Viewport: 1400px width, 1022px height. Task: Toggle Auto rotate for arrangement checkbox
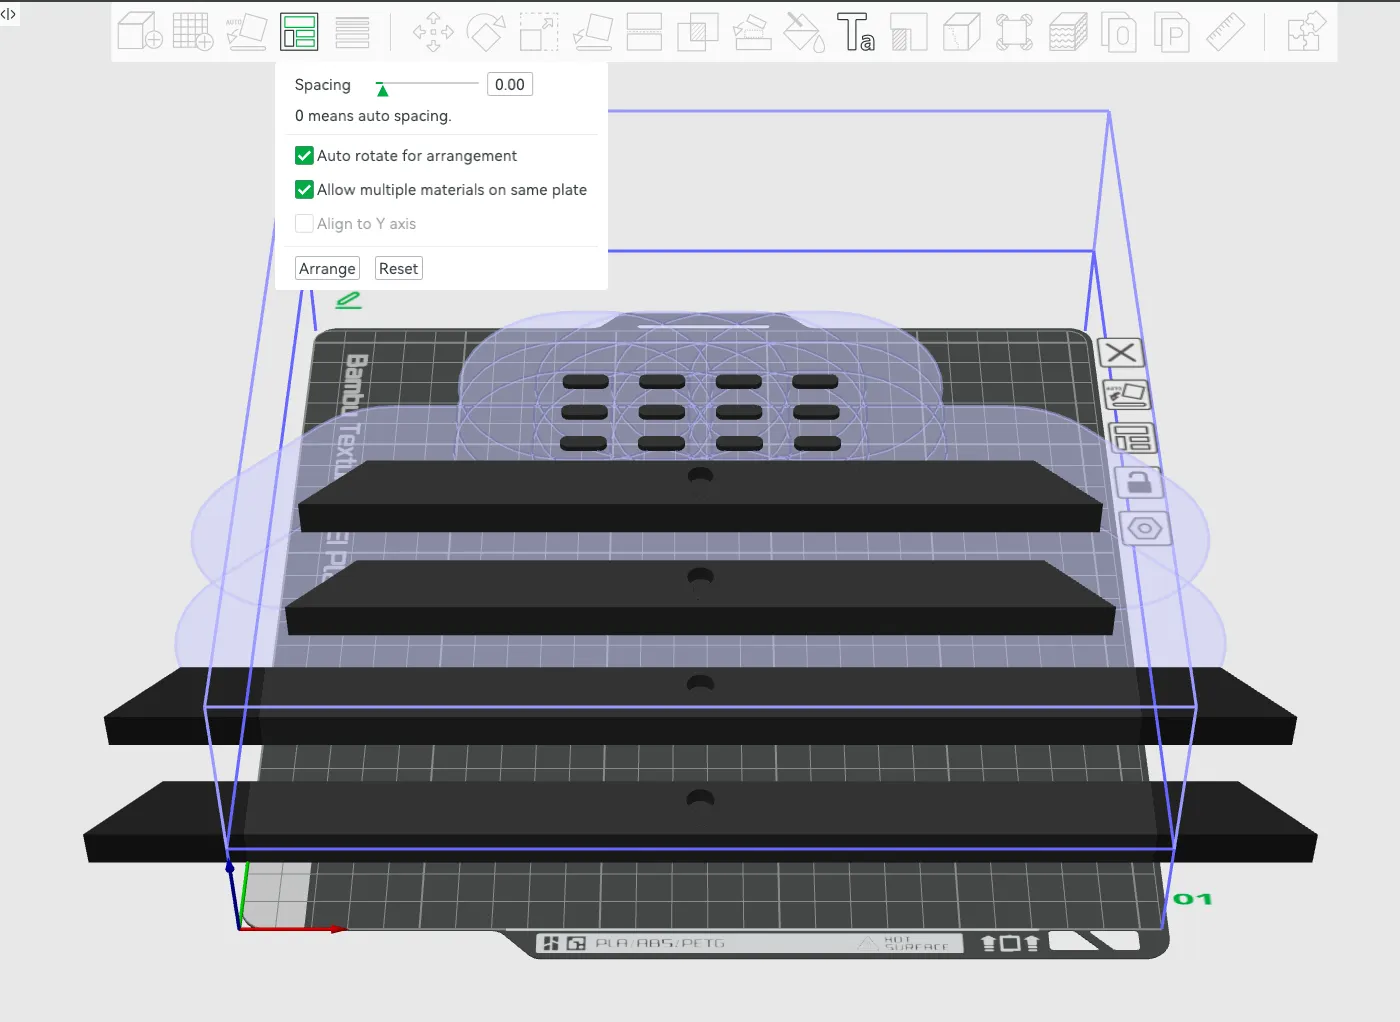pyautogui.click(x=305, y=156)
